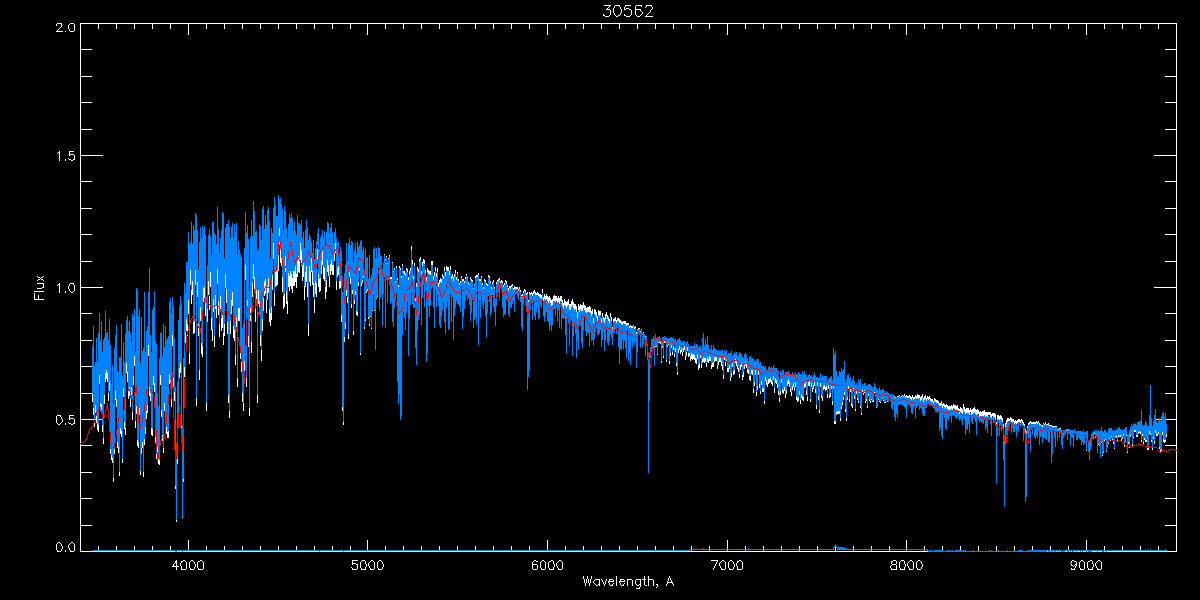Click the 0.5 y-axis tick label

pos(64,418)
